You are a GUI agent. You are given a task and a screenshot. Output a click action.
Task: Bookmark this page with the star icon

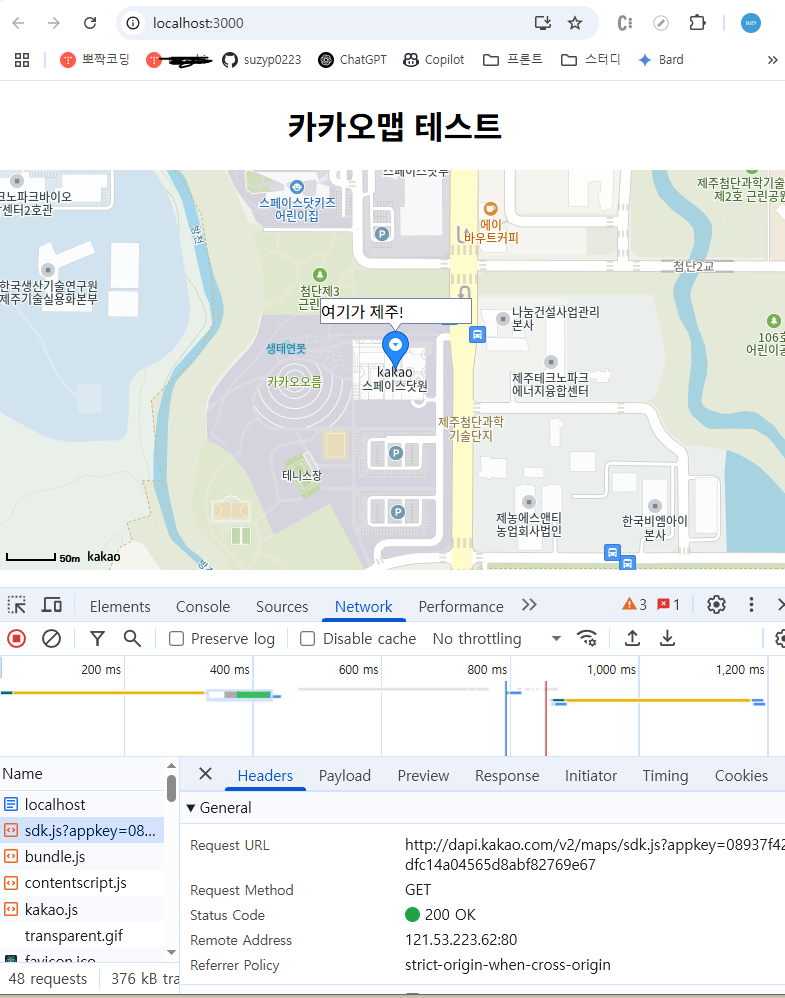(x=575, y=23)
